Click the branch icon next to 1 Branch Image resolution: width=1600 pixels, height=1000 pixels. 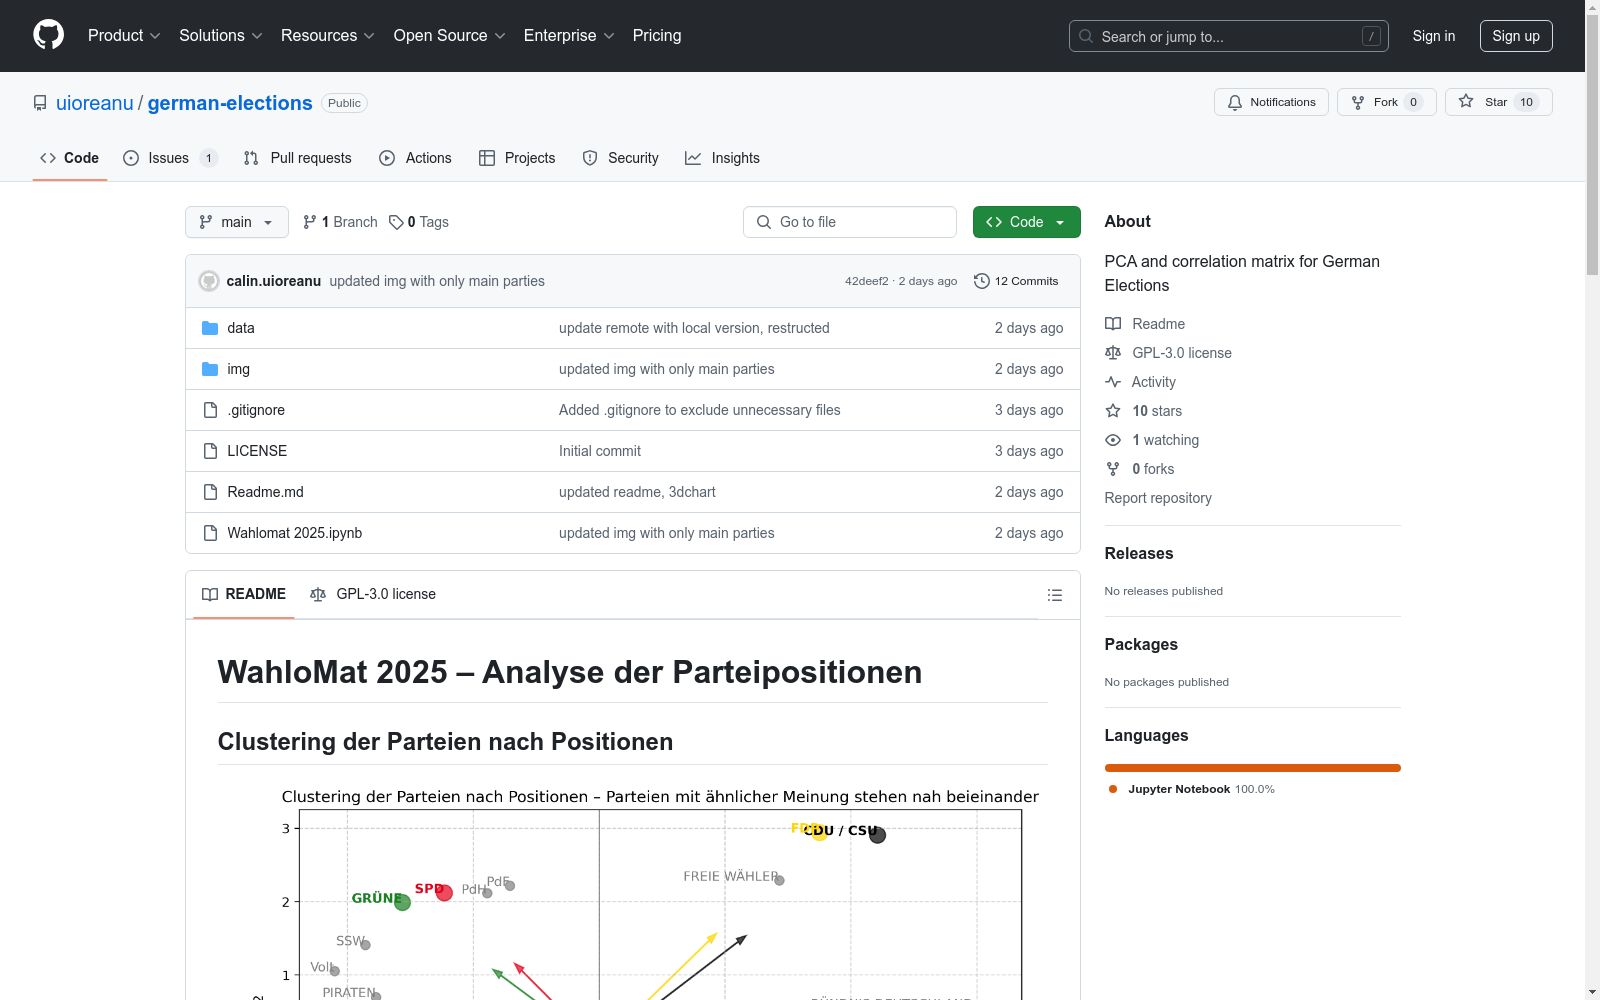click(310, 222)
